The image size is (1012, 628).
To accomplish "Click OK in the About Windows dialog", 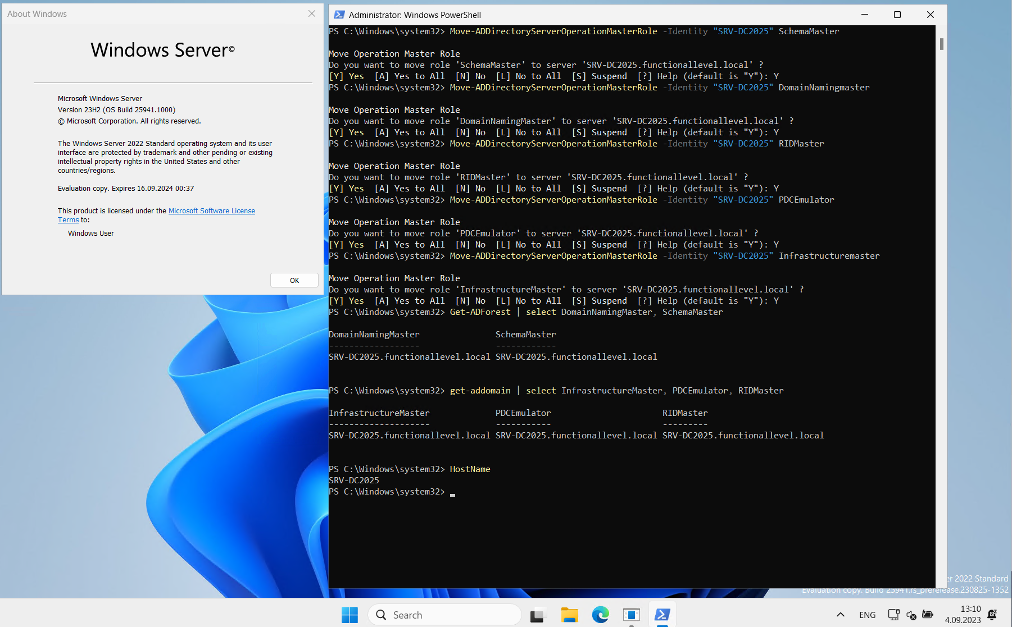I will [293, 280].
